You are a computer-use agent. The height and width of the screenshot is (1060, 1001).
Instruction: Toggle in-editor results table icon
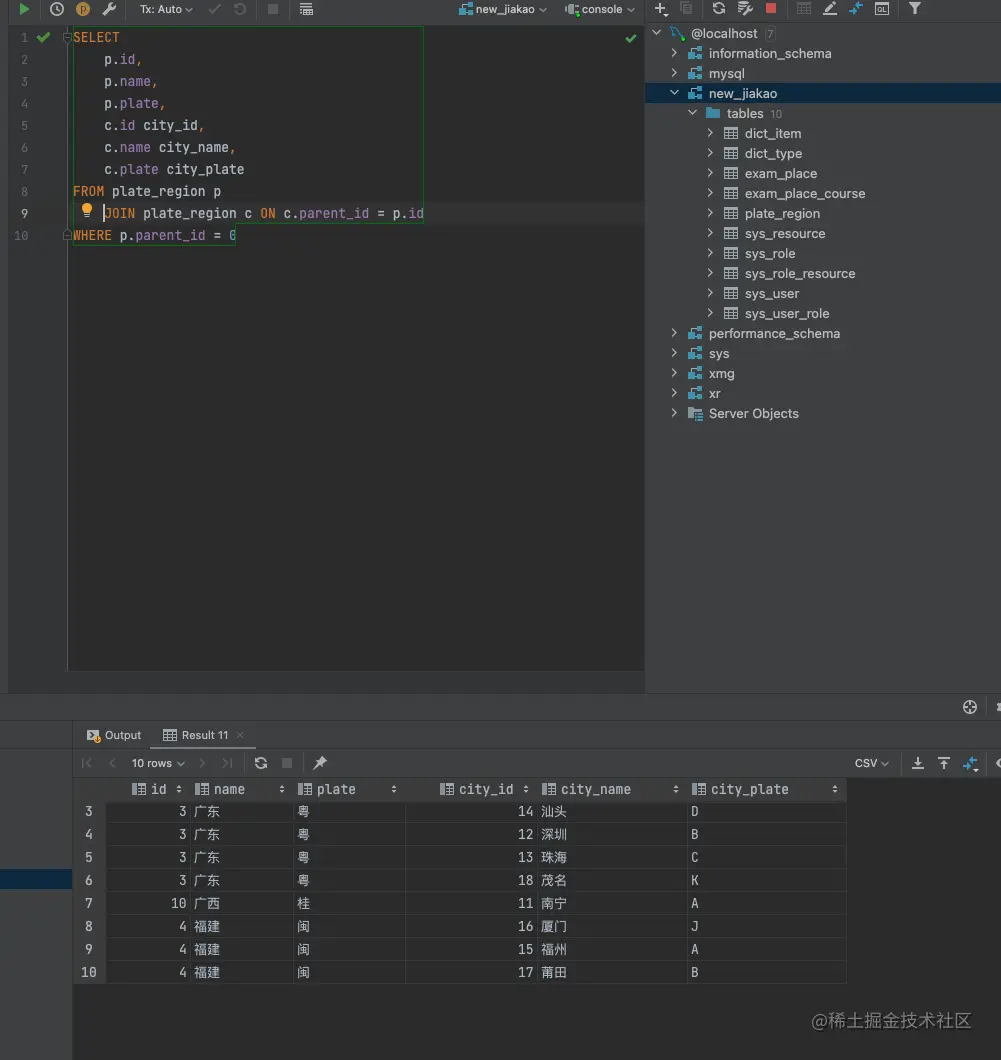[306, 9]
